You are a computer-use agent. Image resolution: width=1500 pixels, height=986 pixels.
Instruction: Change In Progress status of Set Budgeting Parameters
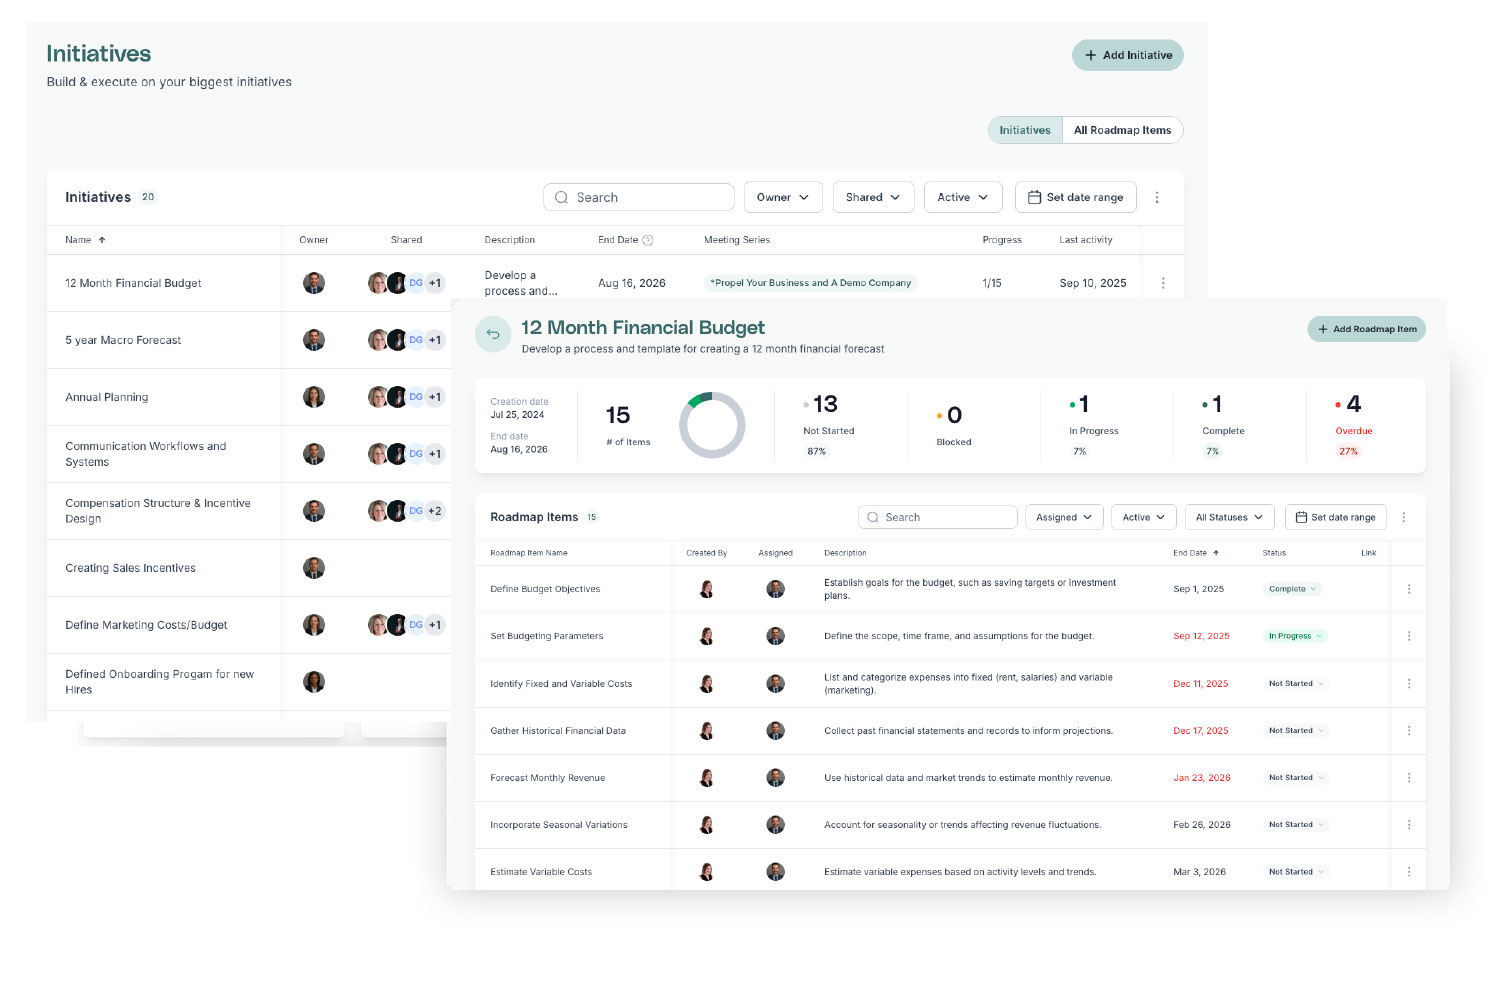[x=1295, y=636]
